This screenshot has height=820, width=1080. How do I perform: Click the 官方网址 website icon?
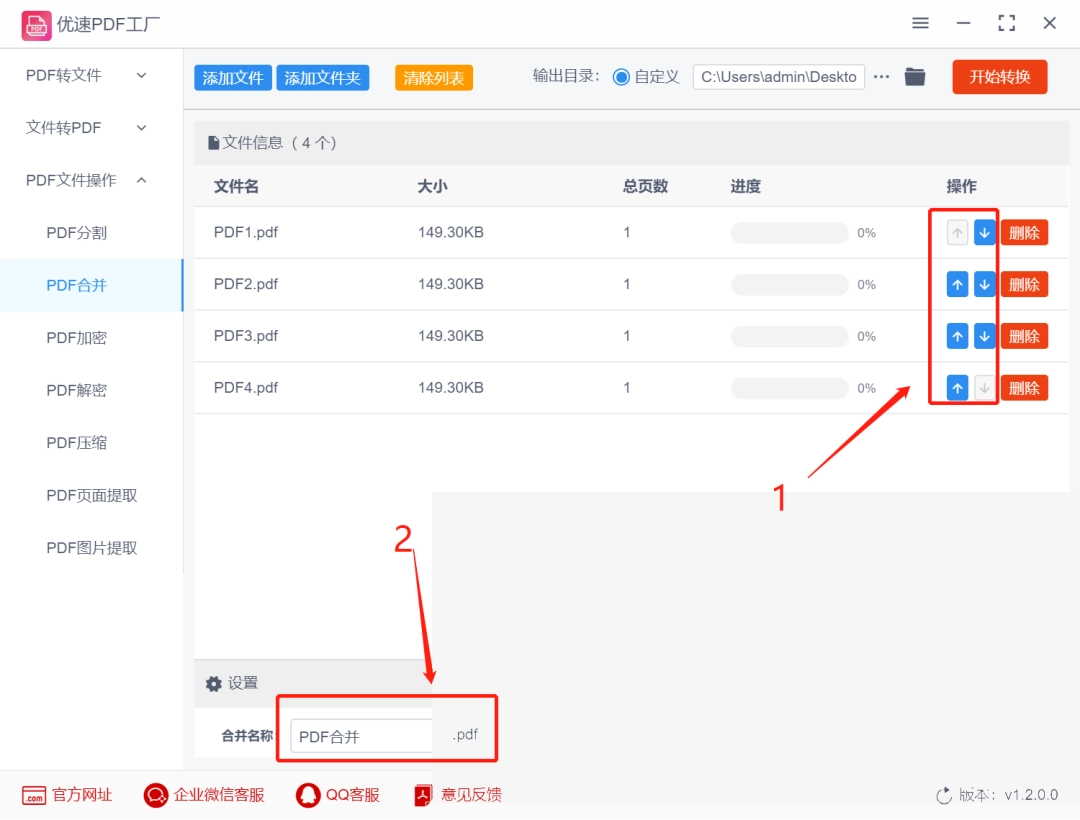tap(34, 795)
